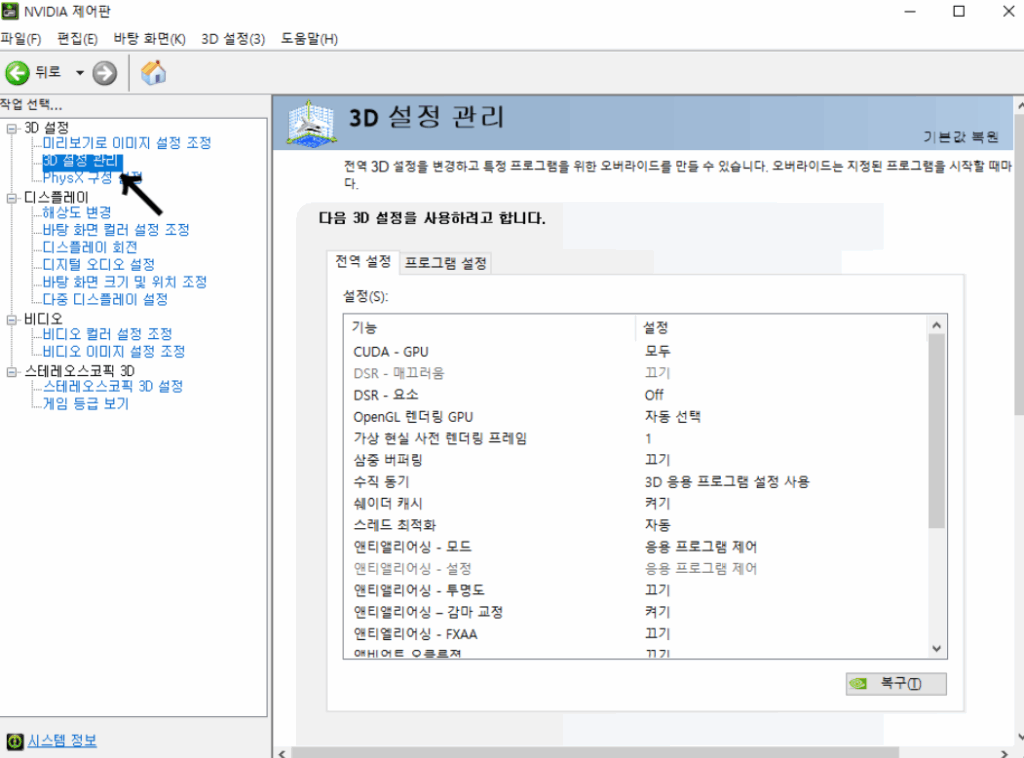Click the 시스템 정보 icon
Screen dimensions: 1024x758
(x=14, y=741)
